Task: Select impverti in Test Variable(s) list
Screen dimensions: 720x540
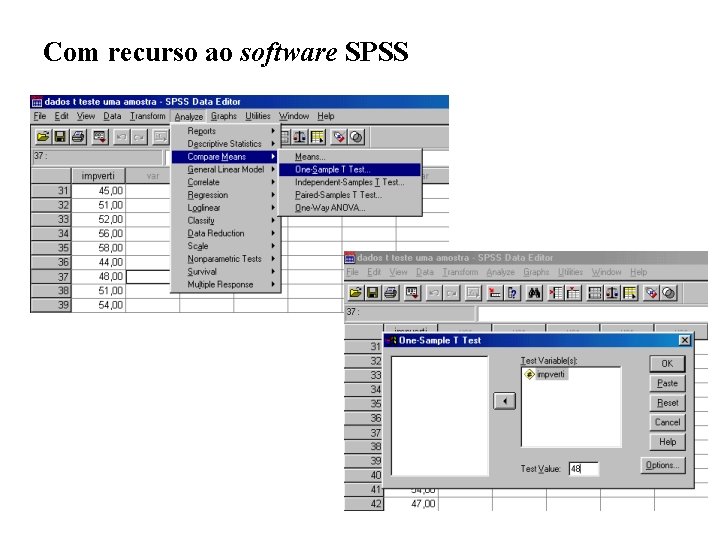Action: pyautogui.click(x=546, y=374)
